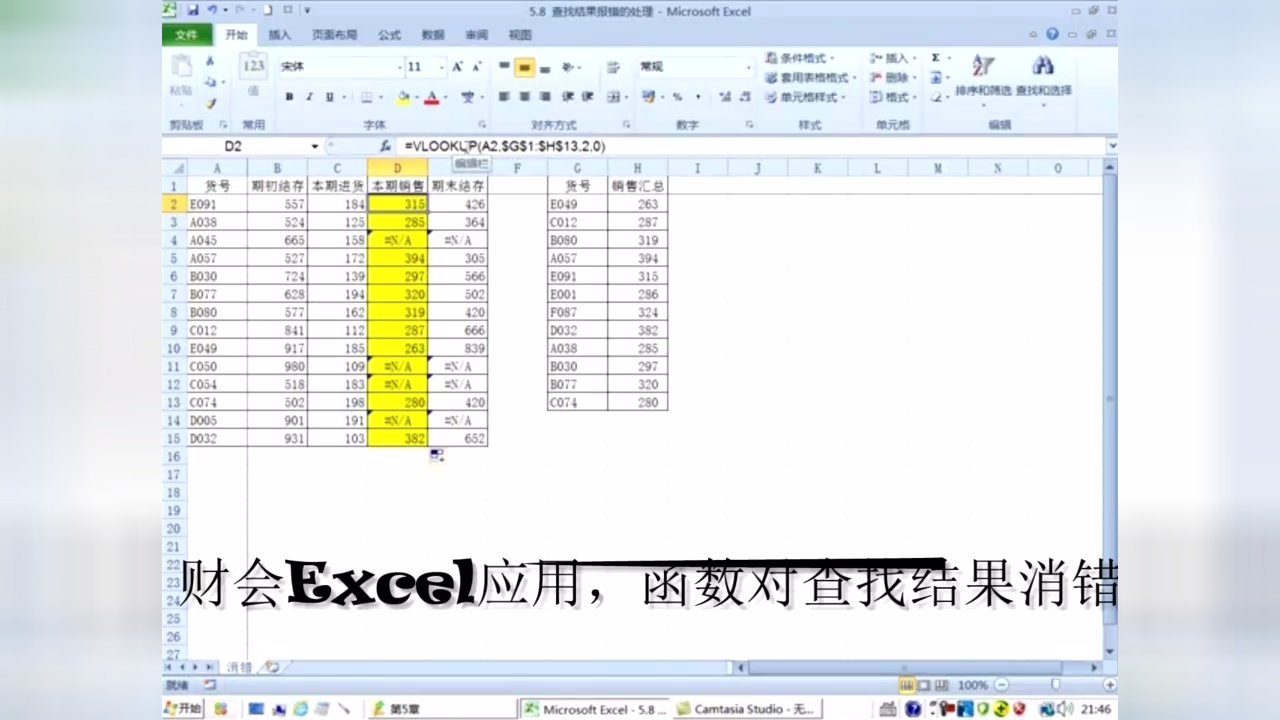Image resolution: width=1280 pixels, height=720 pixels.
Task: Open font color dropdown arrow
Action: (x=446, y=98)
